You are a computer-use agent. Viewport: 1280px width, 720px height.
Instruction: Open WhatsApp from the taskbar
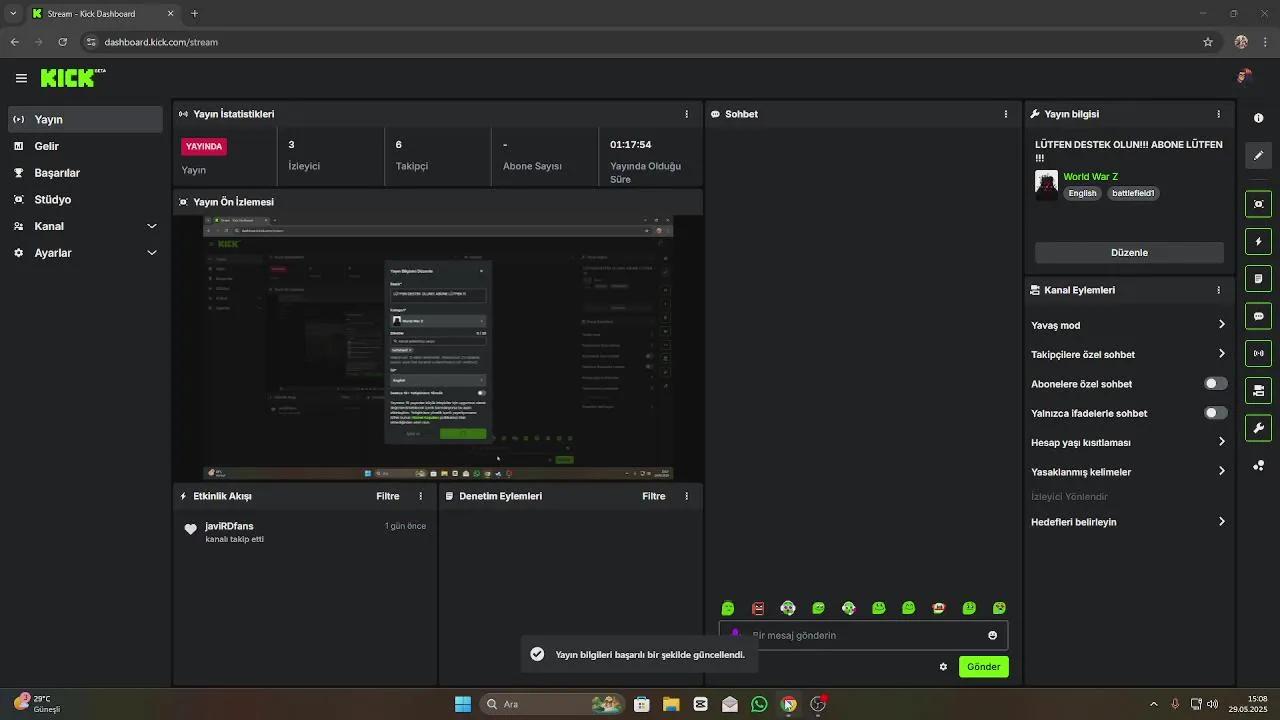[759, 704]
